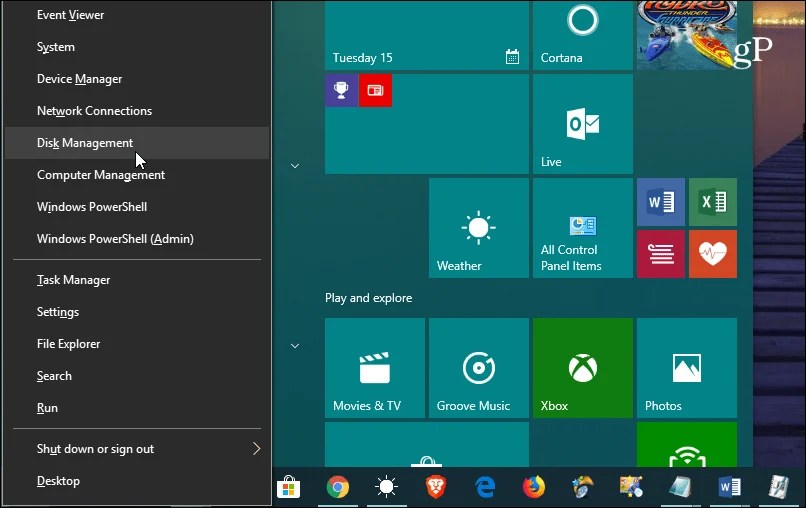The width and height of the screenshot is (806, 508).
Task: Open Device Manager
Action: 137,79
